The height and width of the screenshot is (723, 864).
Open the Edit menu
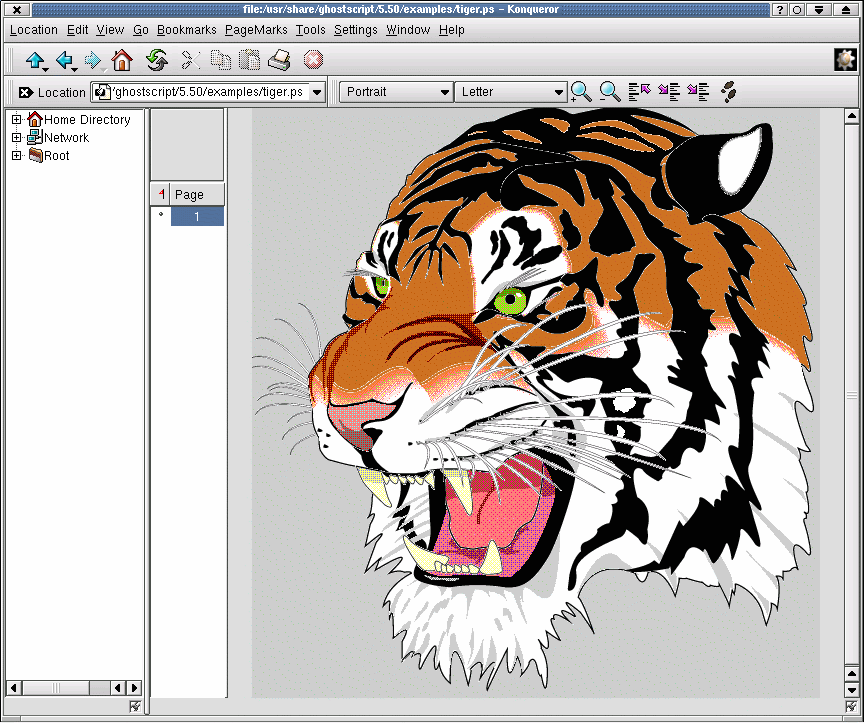pos(77,30)
